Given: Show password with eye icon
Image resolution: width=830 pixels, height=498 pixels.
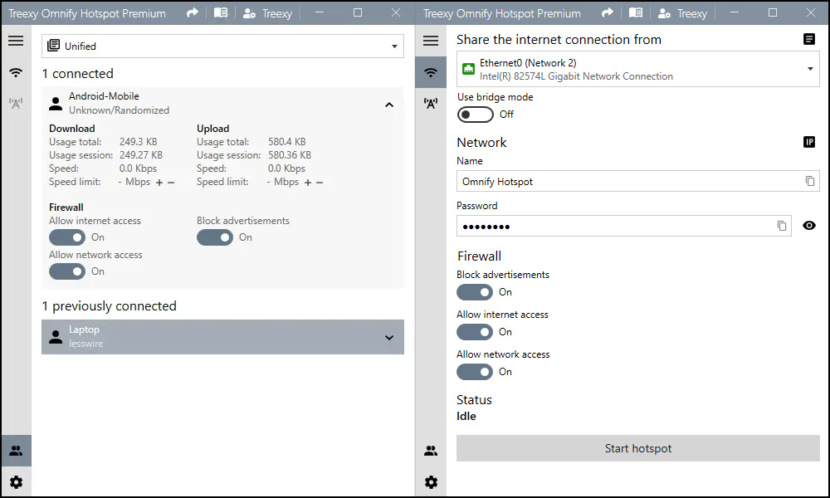Looking at the screenshot, I should coord(809,225).
